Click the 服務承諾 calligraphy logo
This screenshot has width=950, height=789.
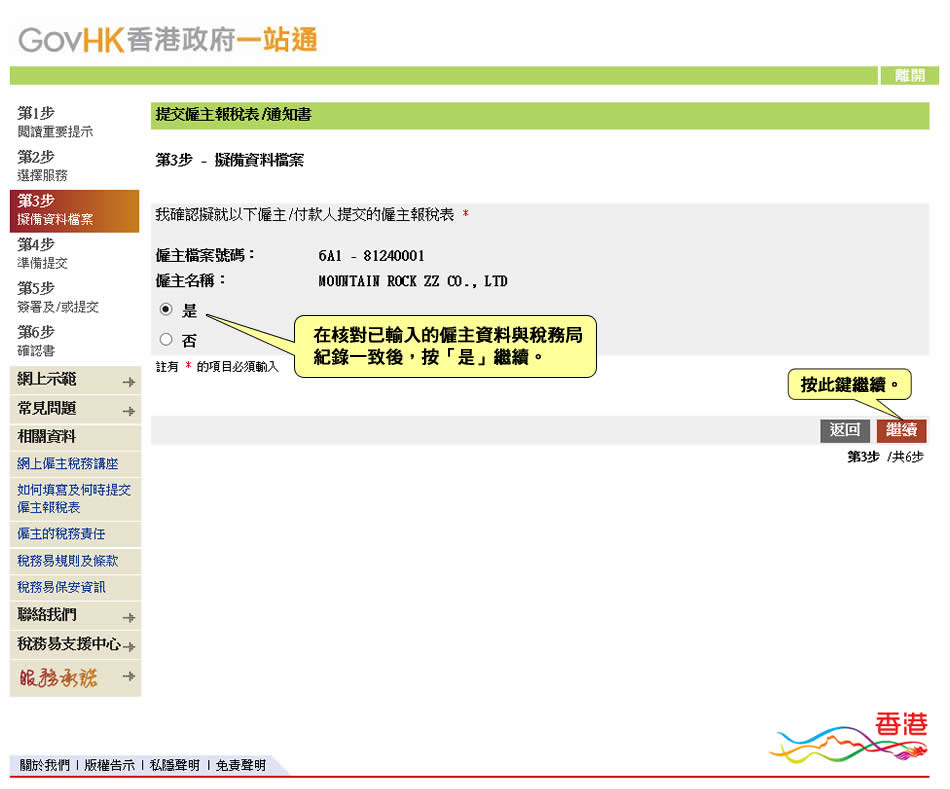(x=58, y=677)
